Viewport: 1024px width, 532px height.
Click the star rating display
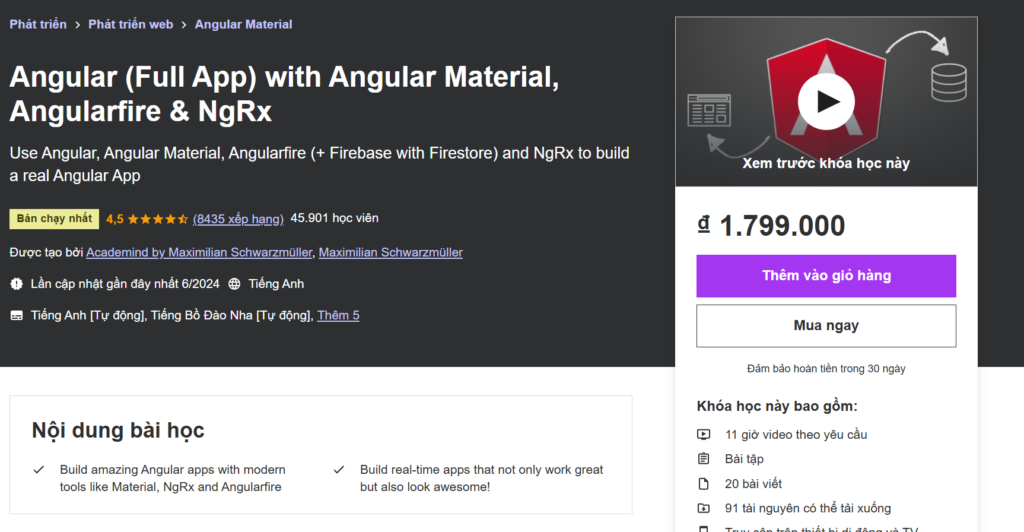[x=158, y=219]
